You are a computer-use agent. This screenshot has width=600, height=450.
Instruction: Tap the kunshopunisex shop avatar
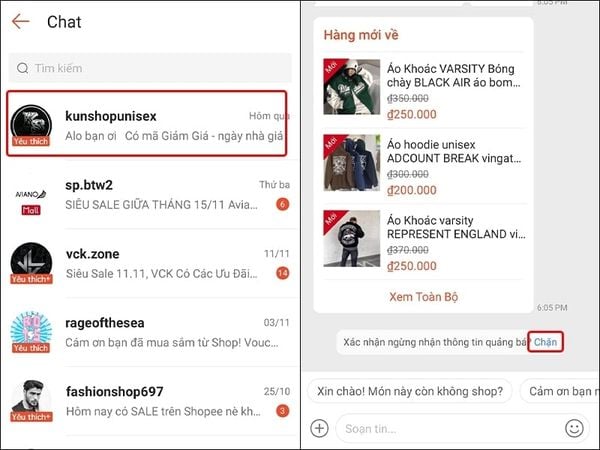pos(31,124)
